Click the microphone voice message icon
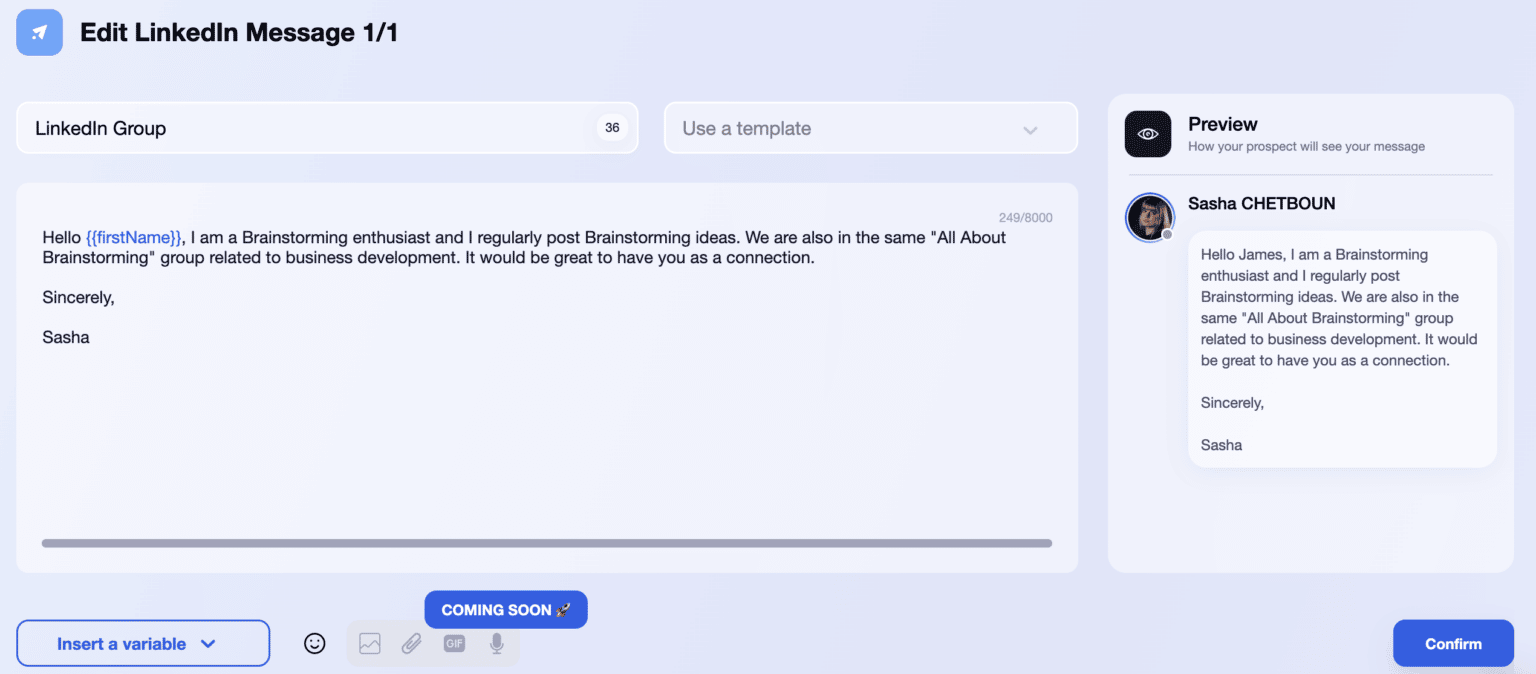The height and width of the screenshot is (674, 1536). tap(497, 644)
